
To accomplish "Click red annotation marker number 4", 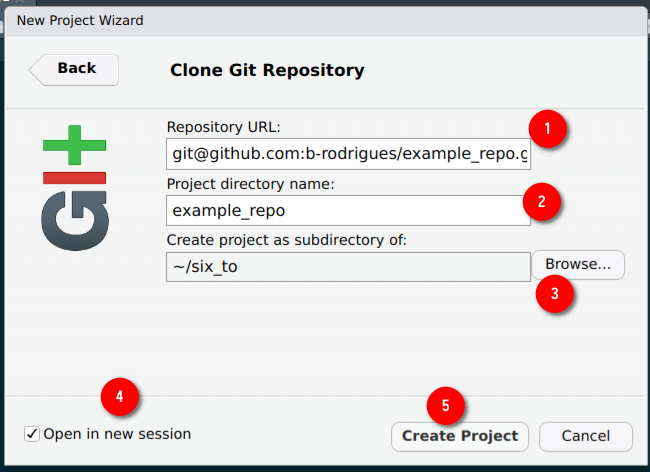I will (119, 397).
